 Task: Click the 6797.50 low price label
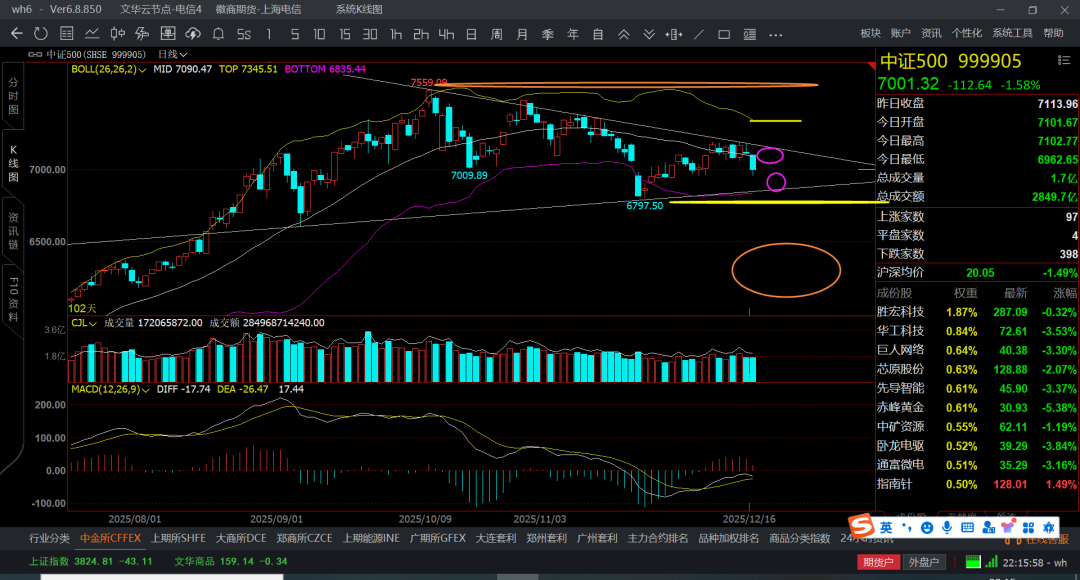click(645, 205)
